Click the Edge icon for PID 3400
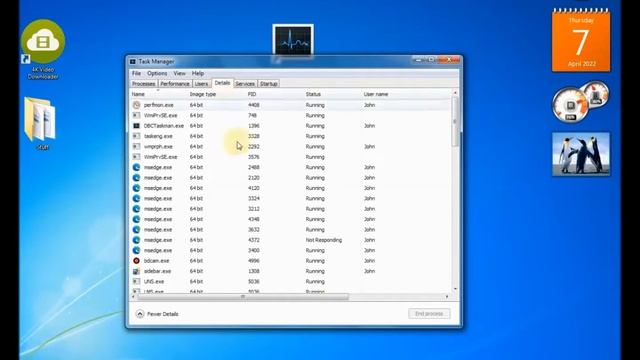The height and width of the screenshot is (360, 640). [x=136, y=250]
